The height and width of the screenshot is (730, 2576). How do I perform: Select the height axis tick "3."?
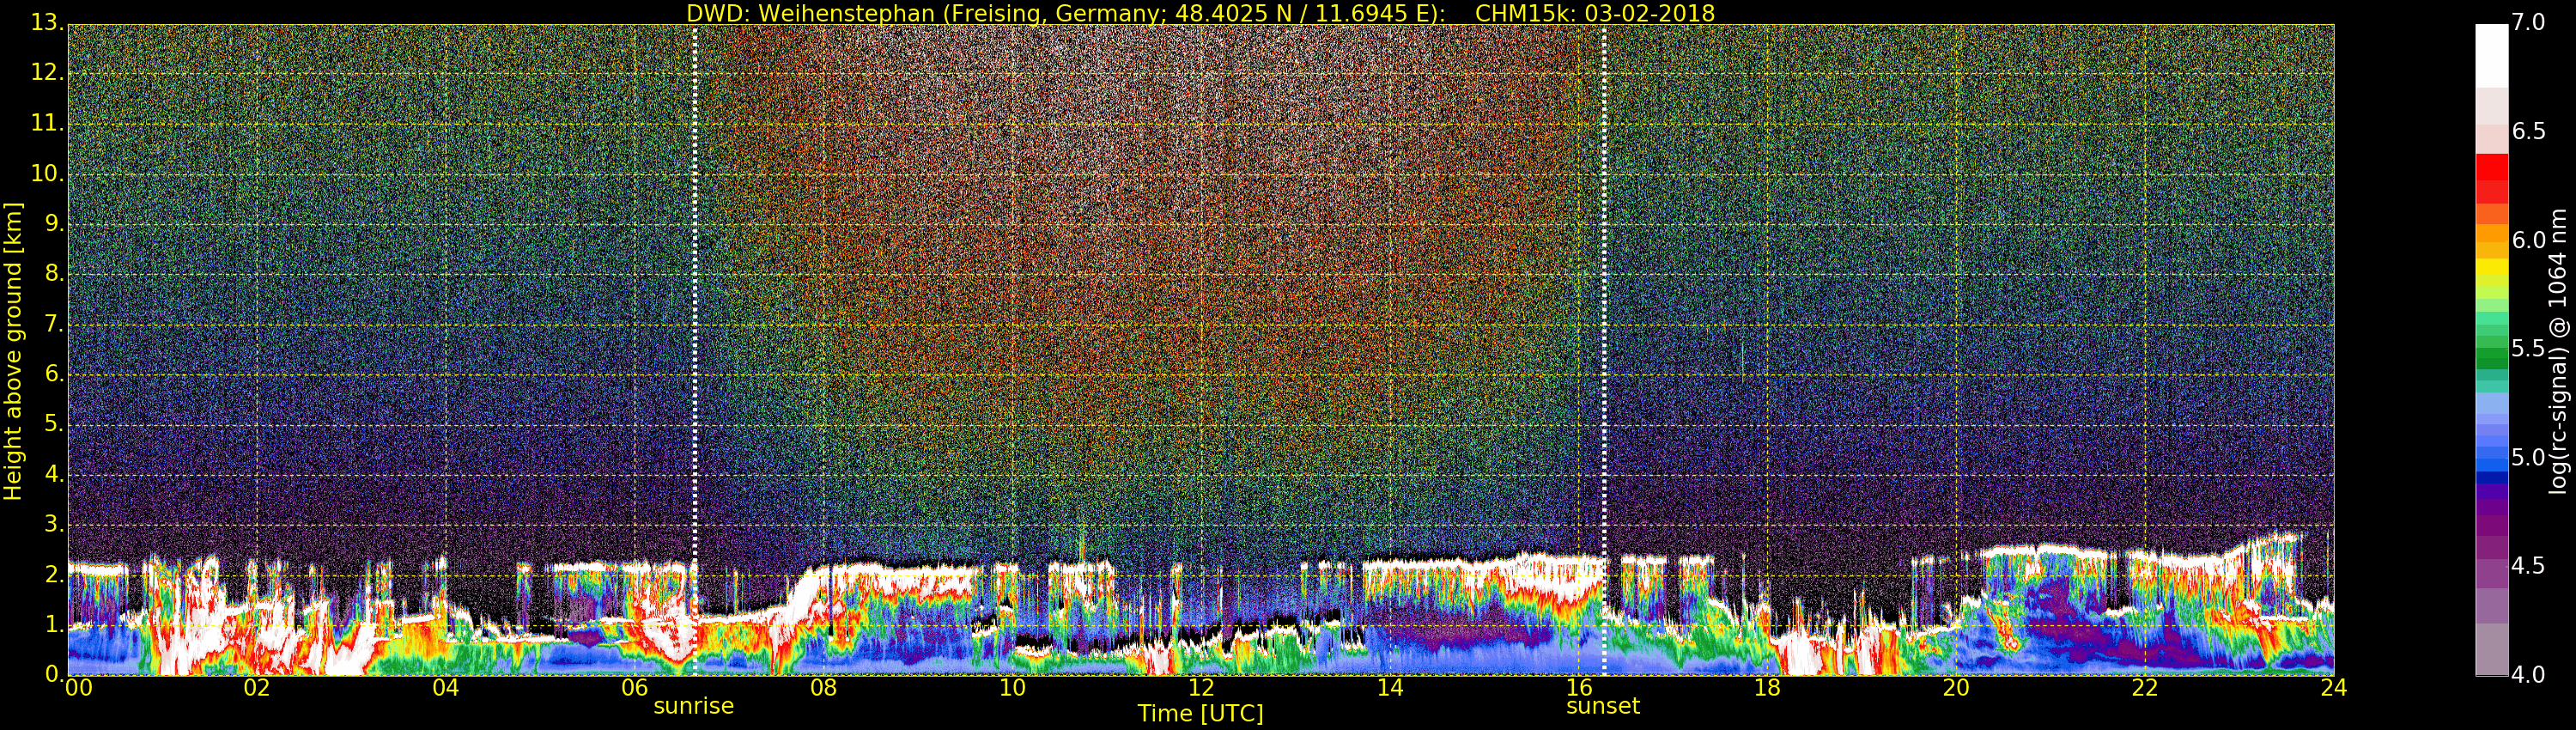click(x=54, y=525)
